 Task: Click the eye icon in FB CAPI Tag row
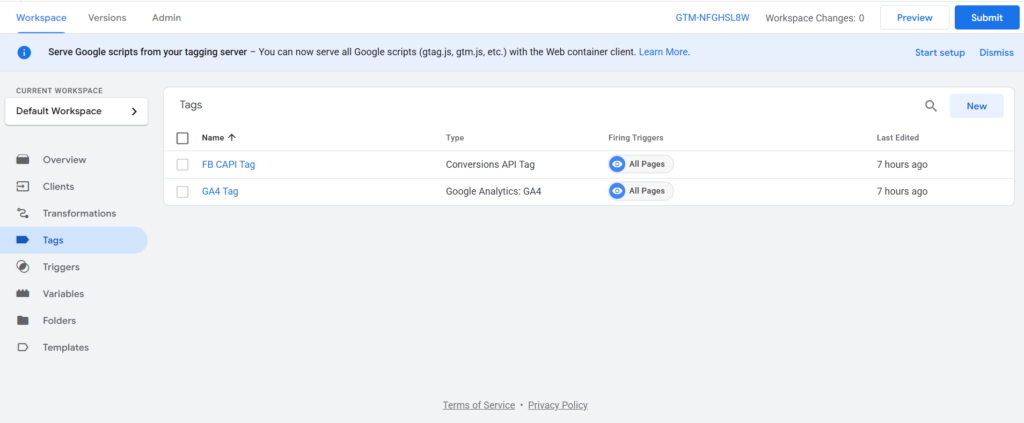tap(617, 164)
